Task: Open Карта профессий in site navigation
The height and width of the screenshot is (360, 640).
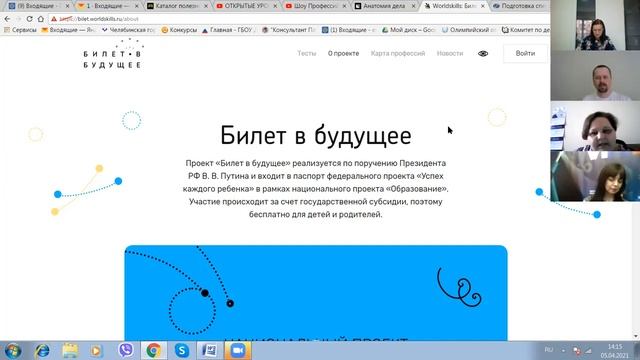Action: [398, 53]
